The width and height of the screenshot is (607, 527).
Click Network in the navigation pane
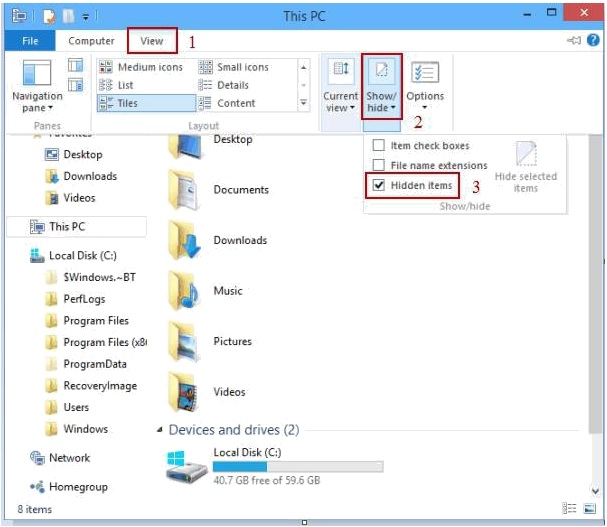pyautogui.click(x=69, y=458)
